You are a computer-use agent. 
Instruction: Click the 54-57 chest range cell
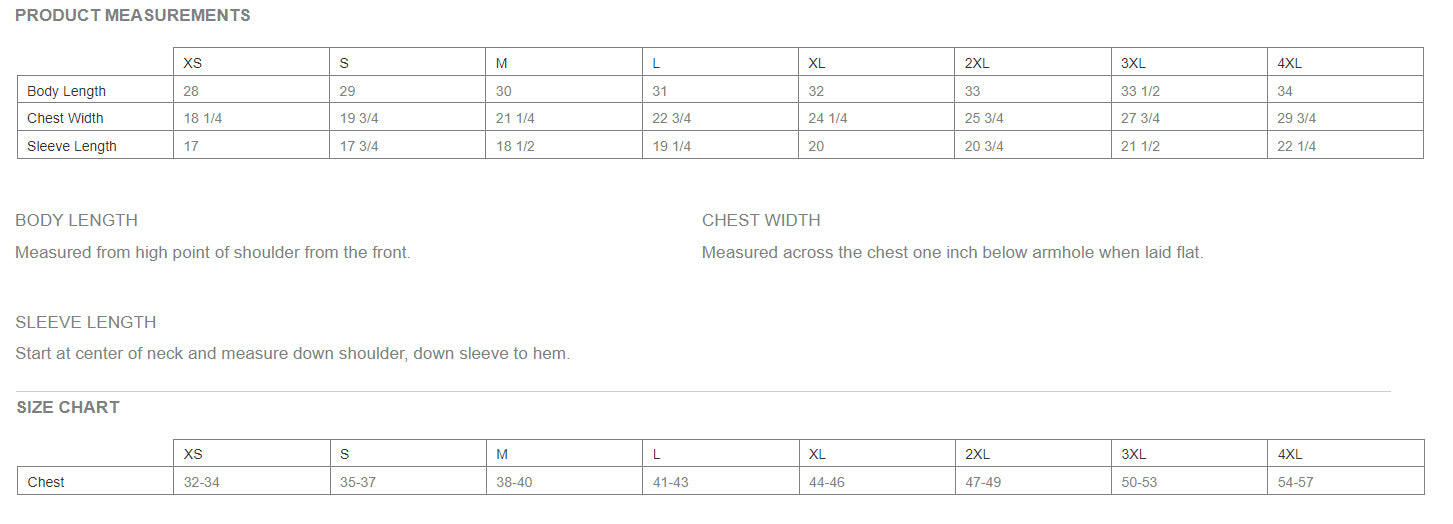tap(1296, 482)
